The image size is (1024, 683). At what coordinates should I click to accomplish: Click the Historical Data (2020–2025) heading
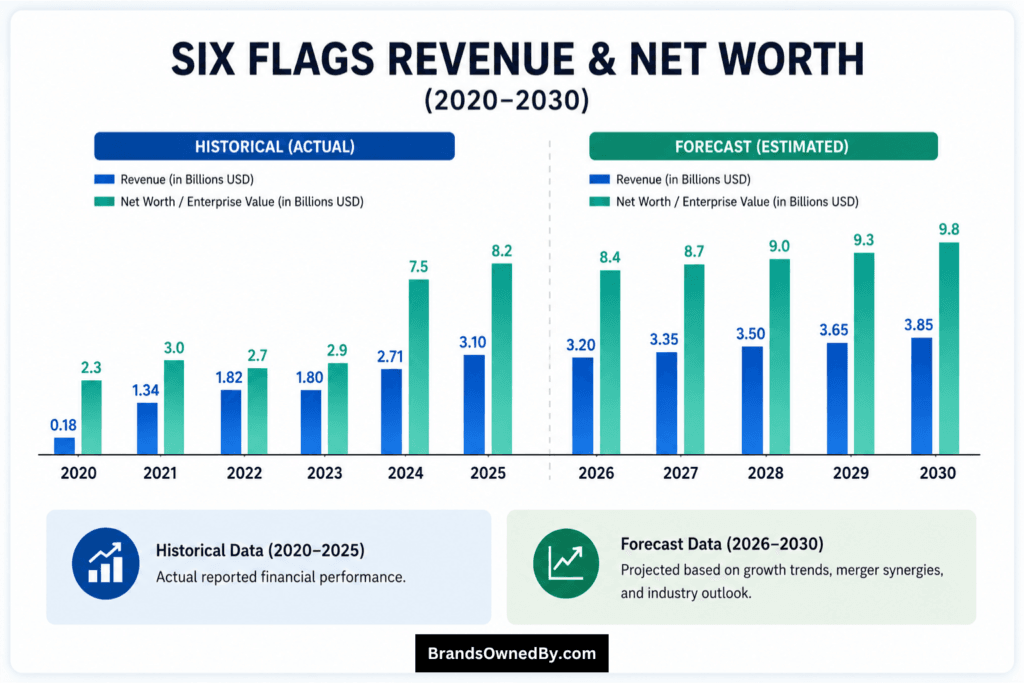(260, 550)
